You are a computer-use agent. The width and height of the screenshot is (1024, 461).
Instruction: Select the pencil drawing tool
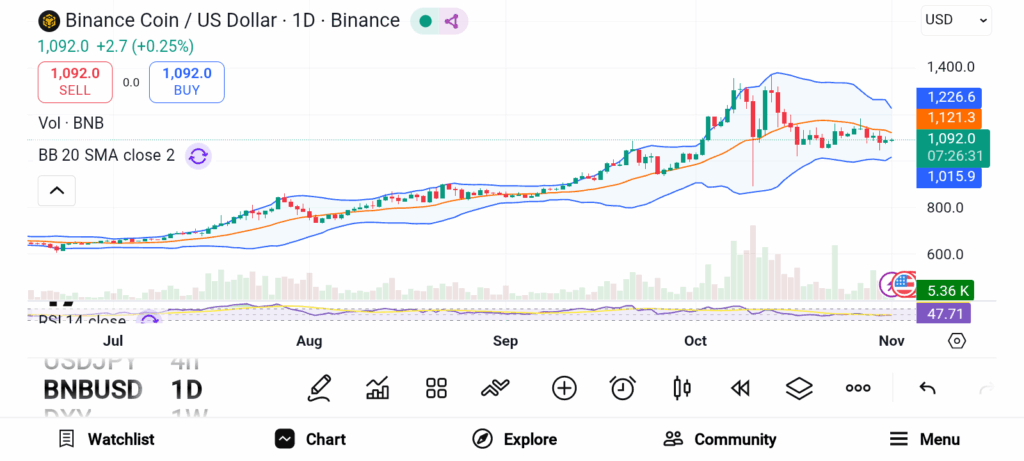320,388
